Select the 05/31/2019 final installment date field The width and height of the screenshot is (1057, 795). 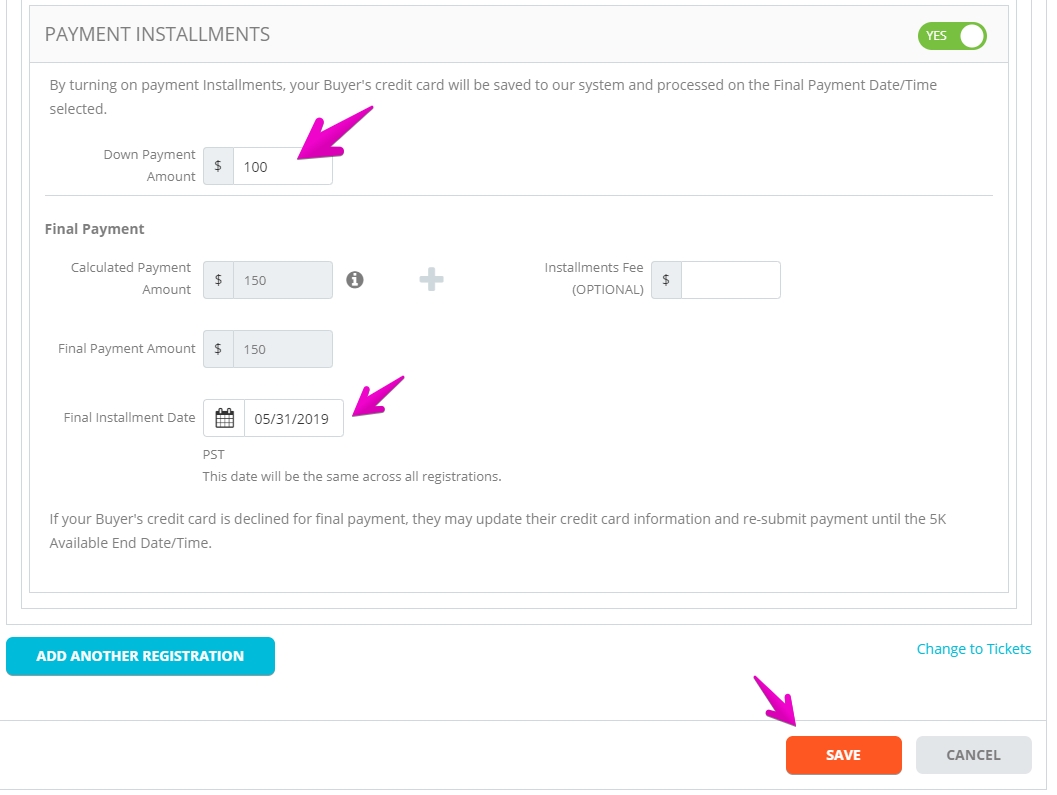tap(294, 418)
